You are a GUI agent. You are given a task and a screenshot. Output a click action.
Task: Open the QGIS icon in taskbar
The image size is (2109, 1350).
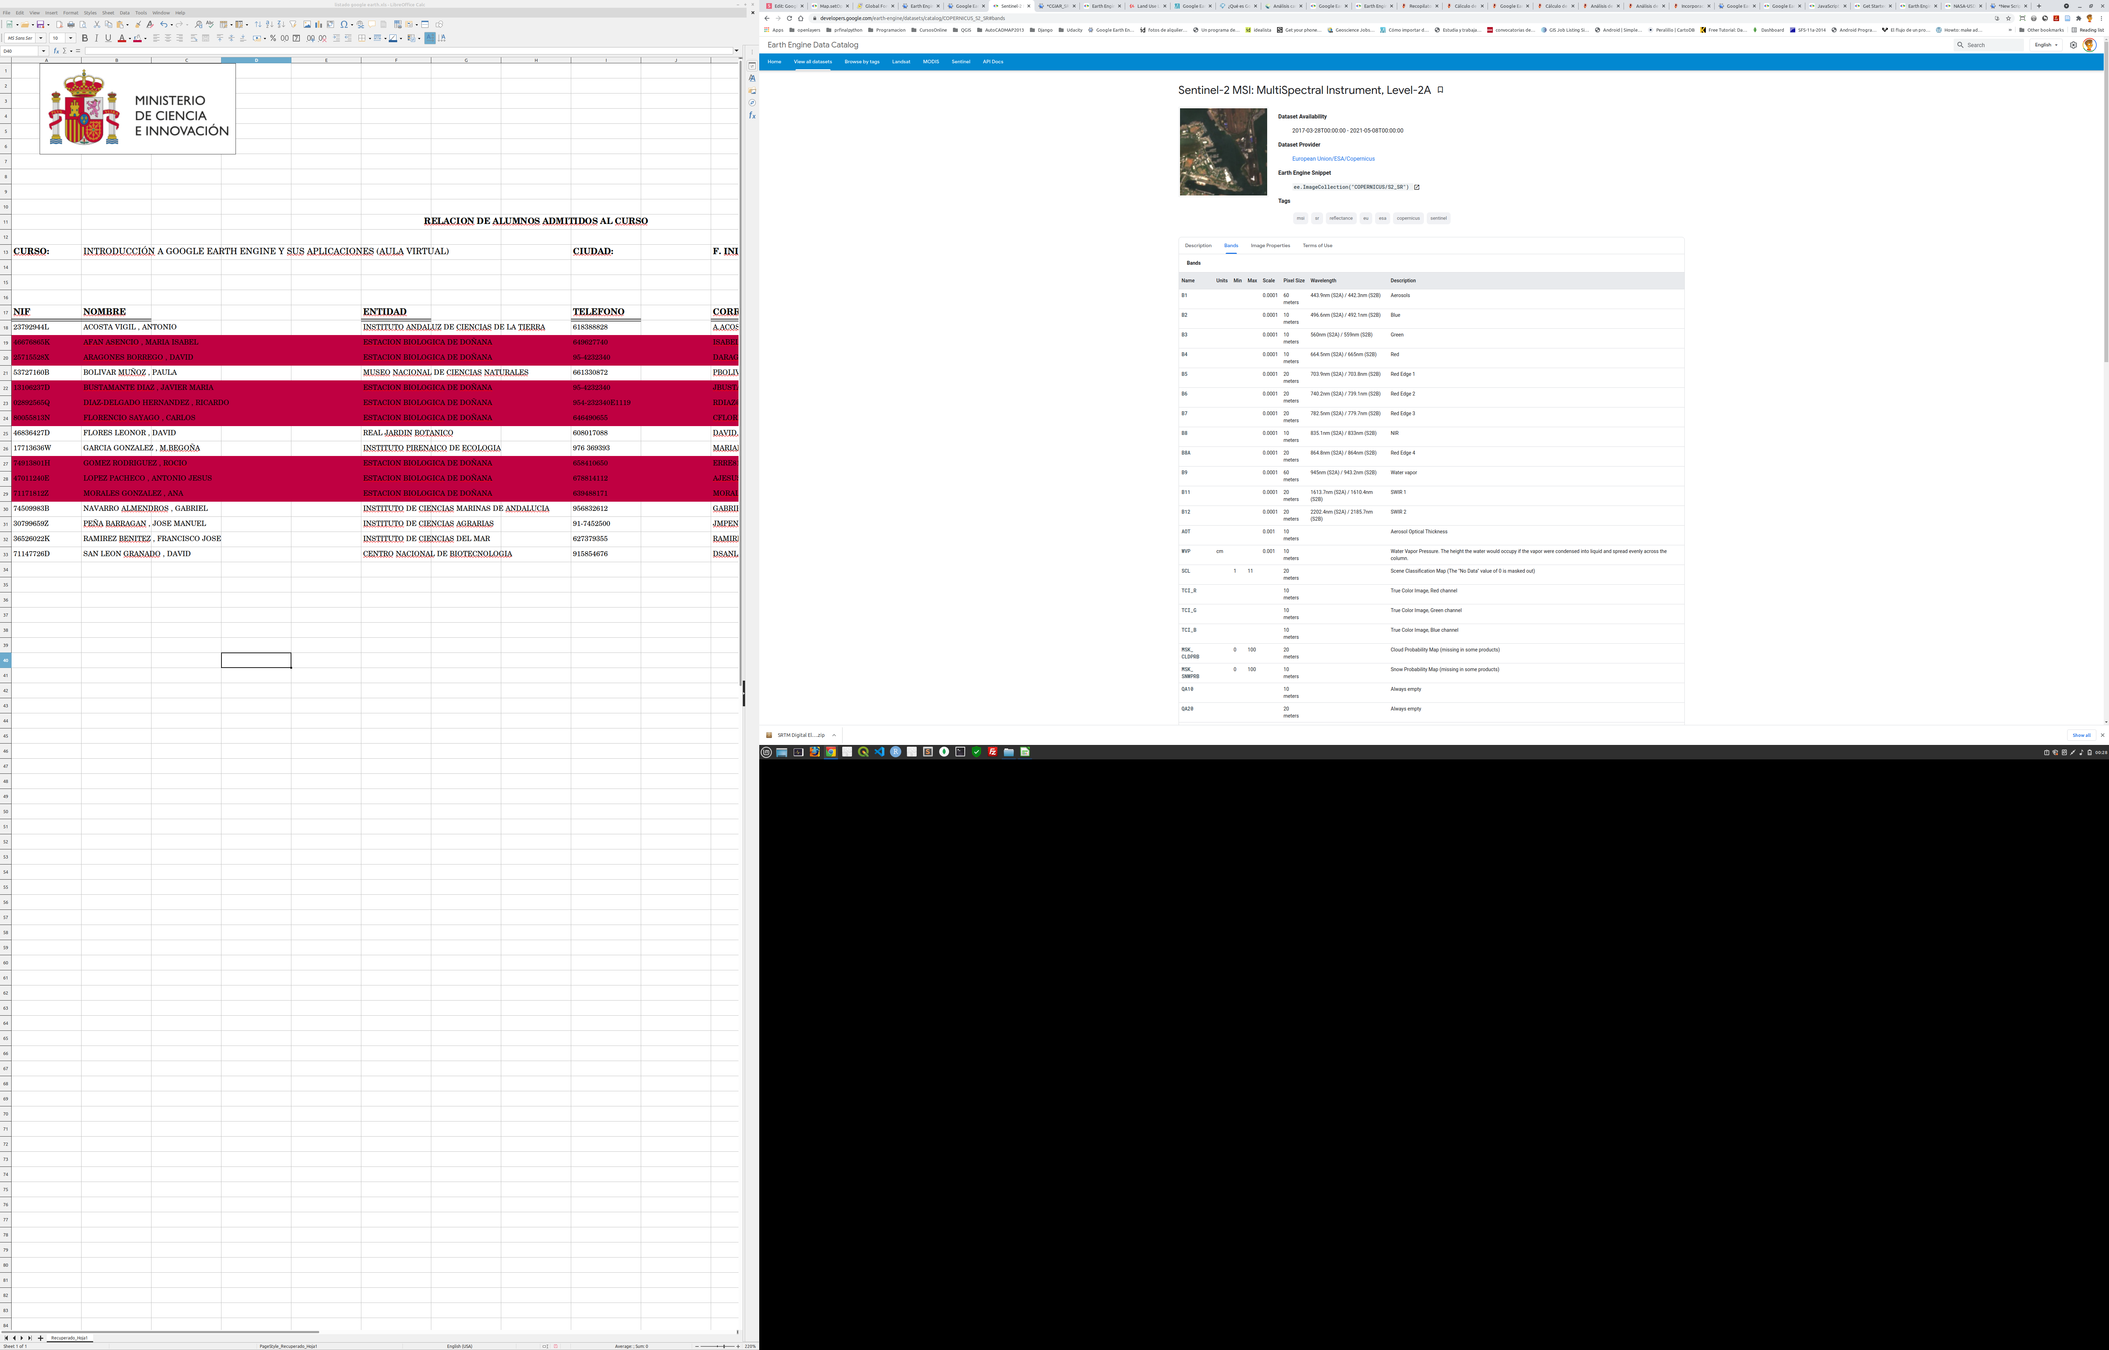863,752
